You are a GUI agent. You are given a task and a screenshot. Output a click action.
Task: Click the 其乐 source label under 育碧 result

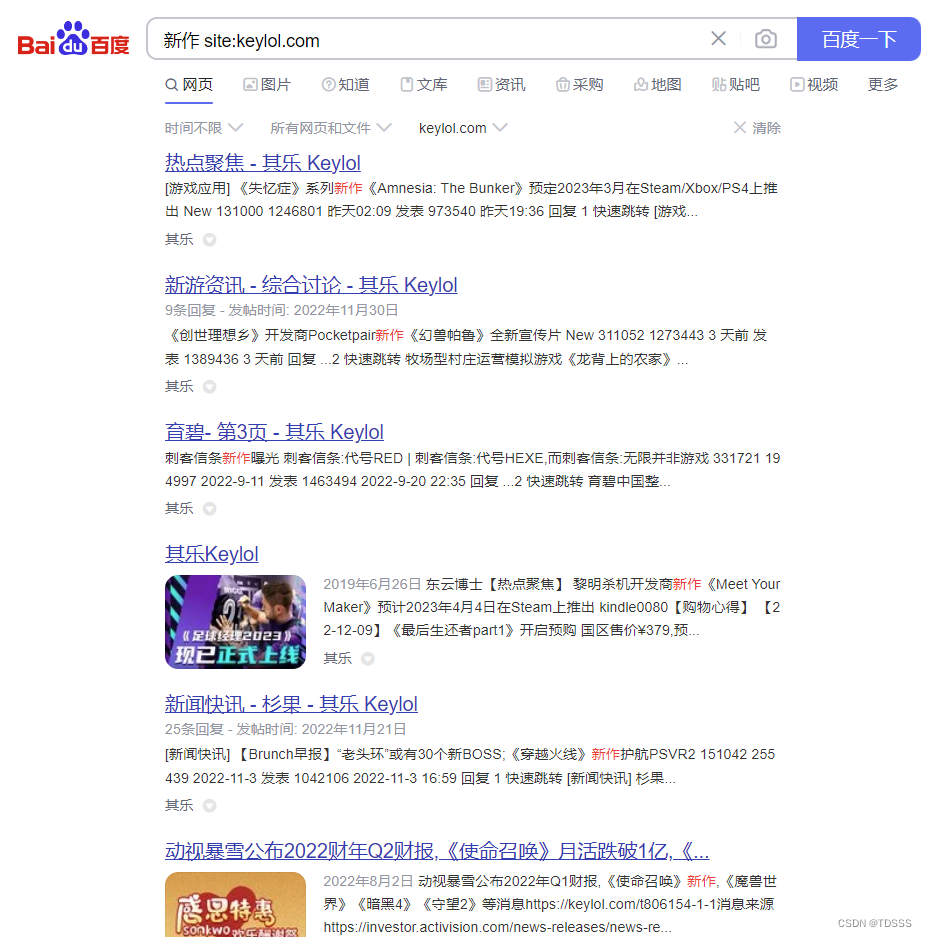point(179,508)
